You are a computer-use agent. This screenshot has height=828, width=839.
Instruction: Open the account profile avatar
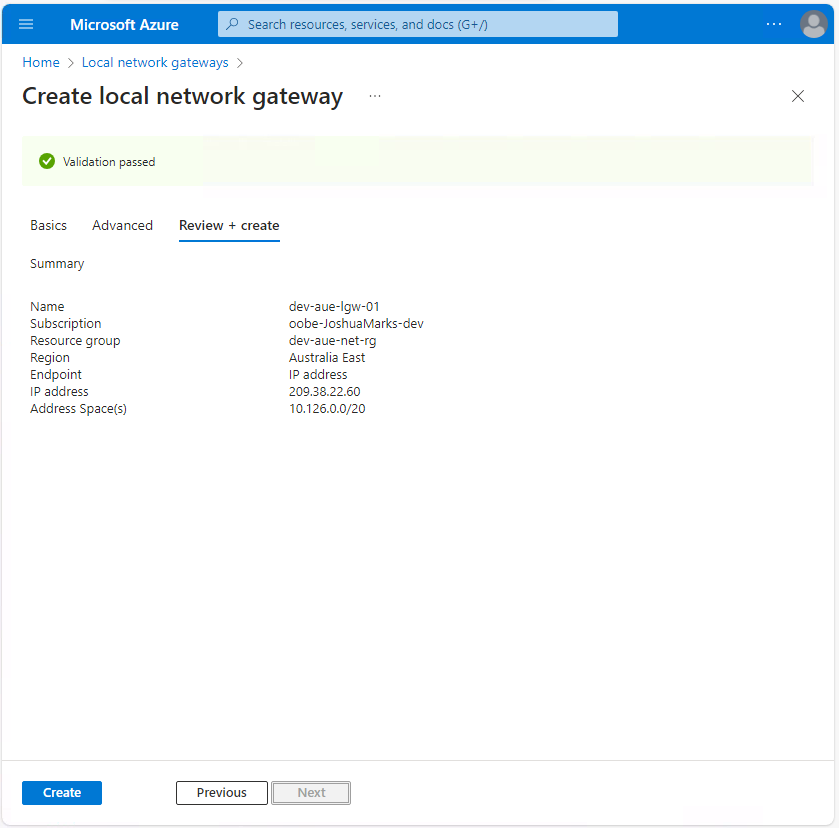coord(813,24)
